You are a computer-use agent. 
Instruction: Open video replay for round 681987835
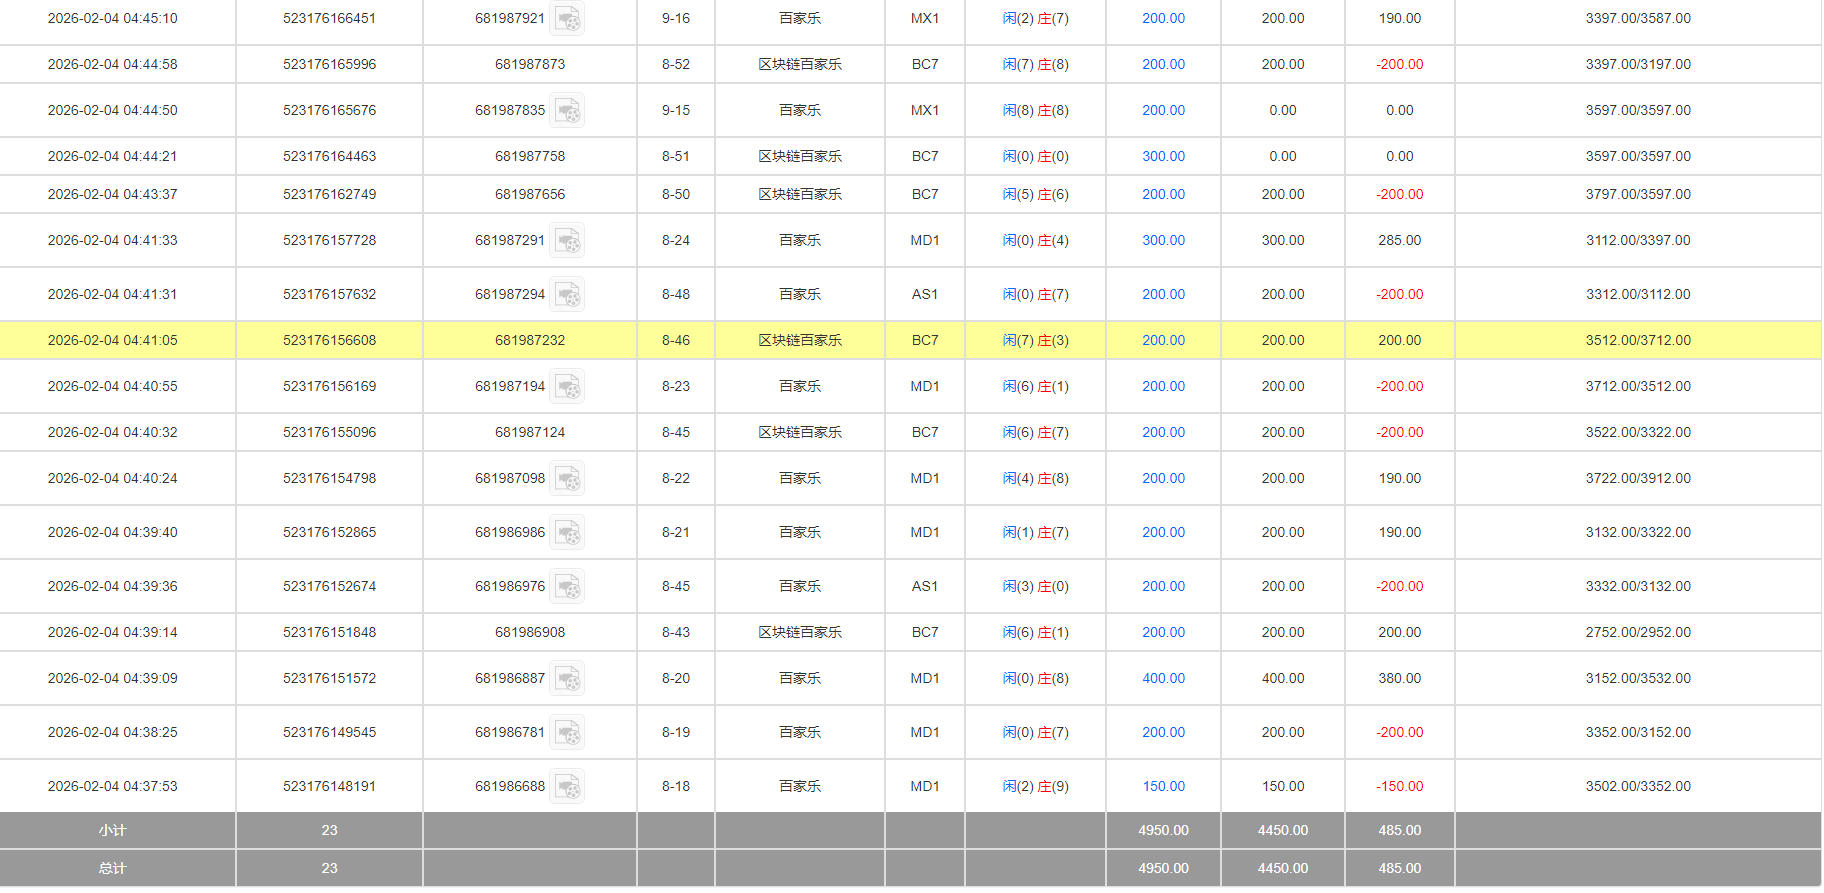(567, 111)
